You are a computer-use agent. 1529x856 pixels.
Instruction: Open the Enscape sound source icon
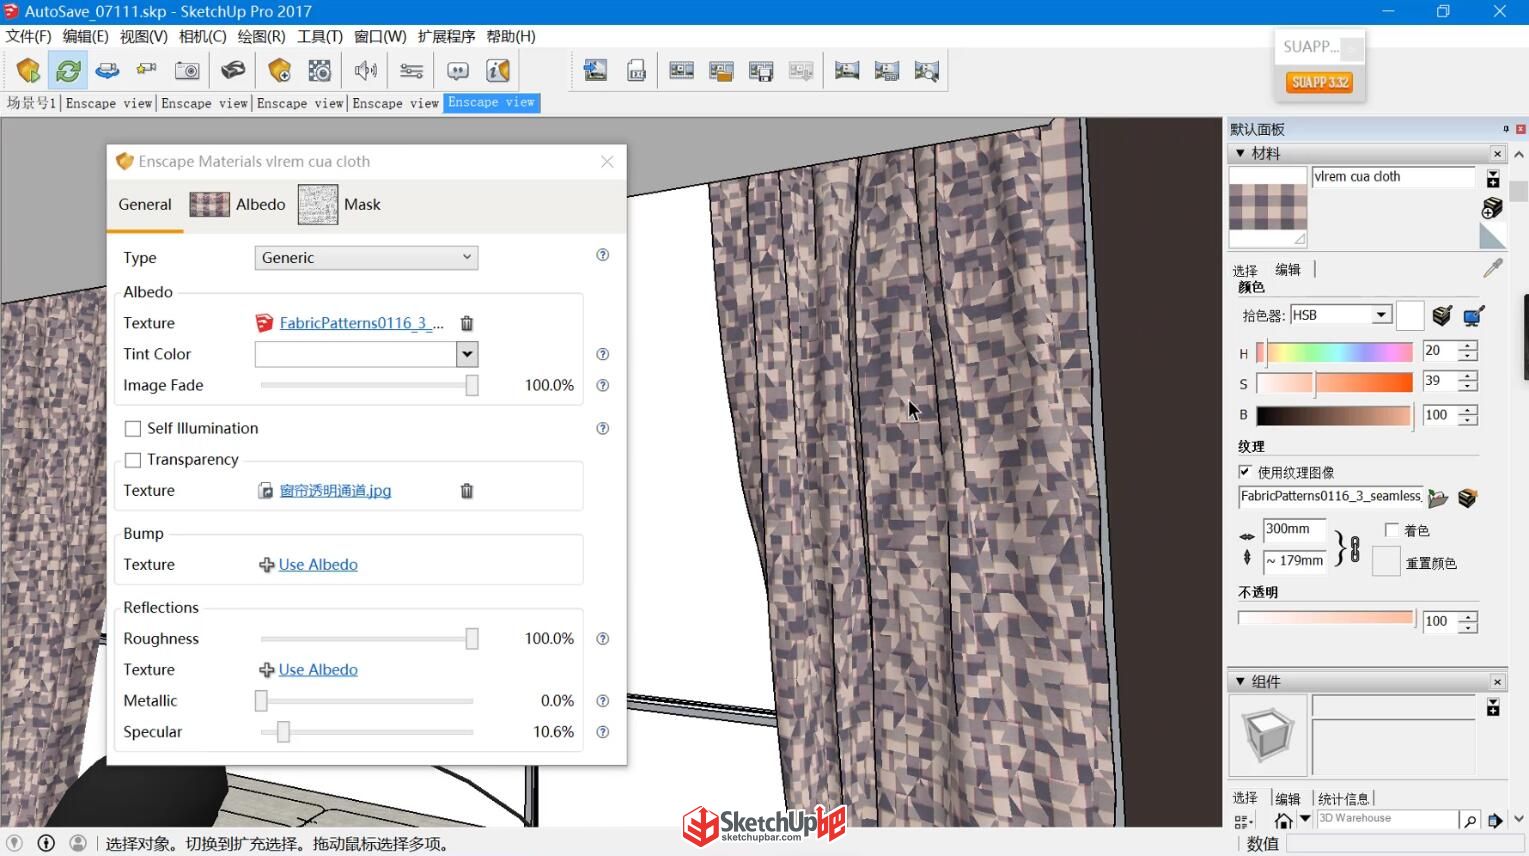[x=365, y=70]
